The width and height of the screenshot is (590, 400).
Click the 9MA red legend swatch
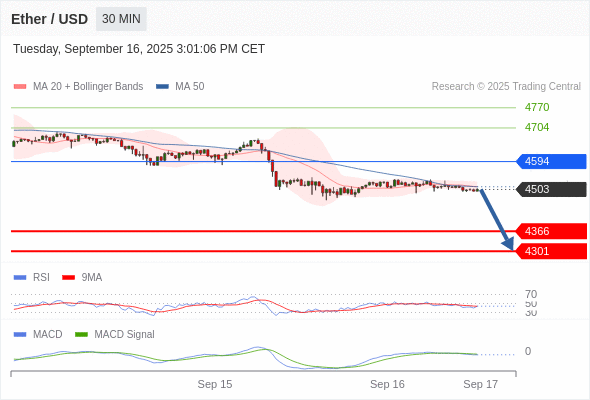(x=68, y=278)
